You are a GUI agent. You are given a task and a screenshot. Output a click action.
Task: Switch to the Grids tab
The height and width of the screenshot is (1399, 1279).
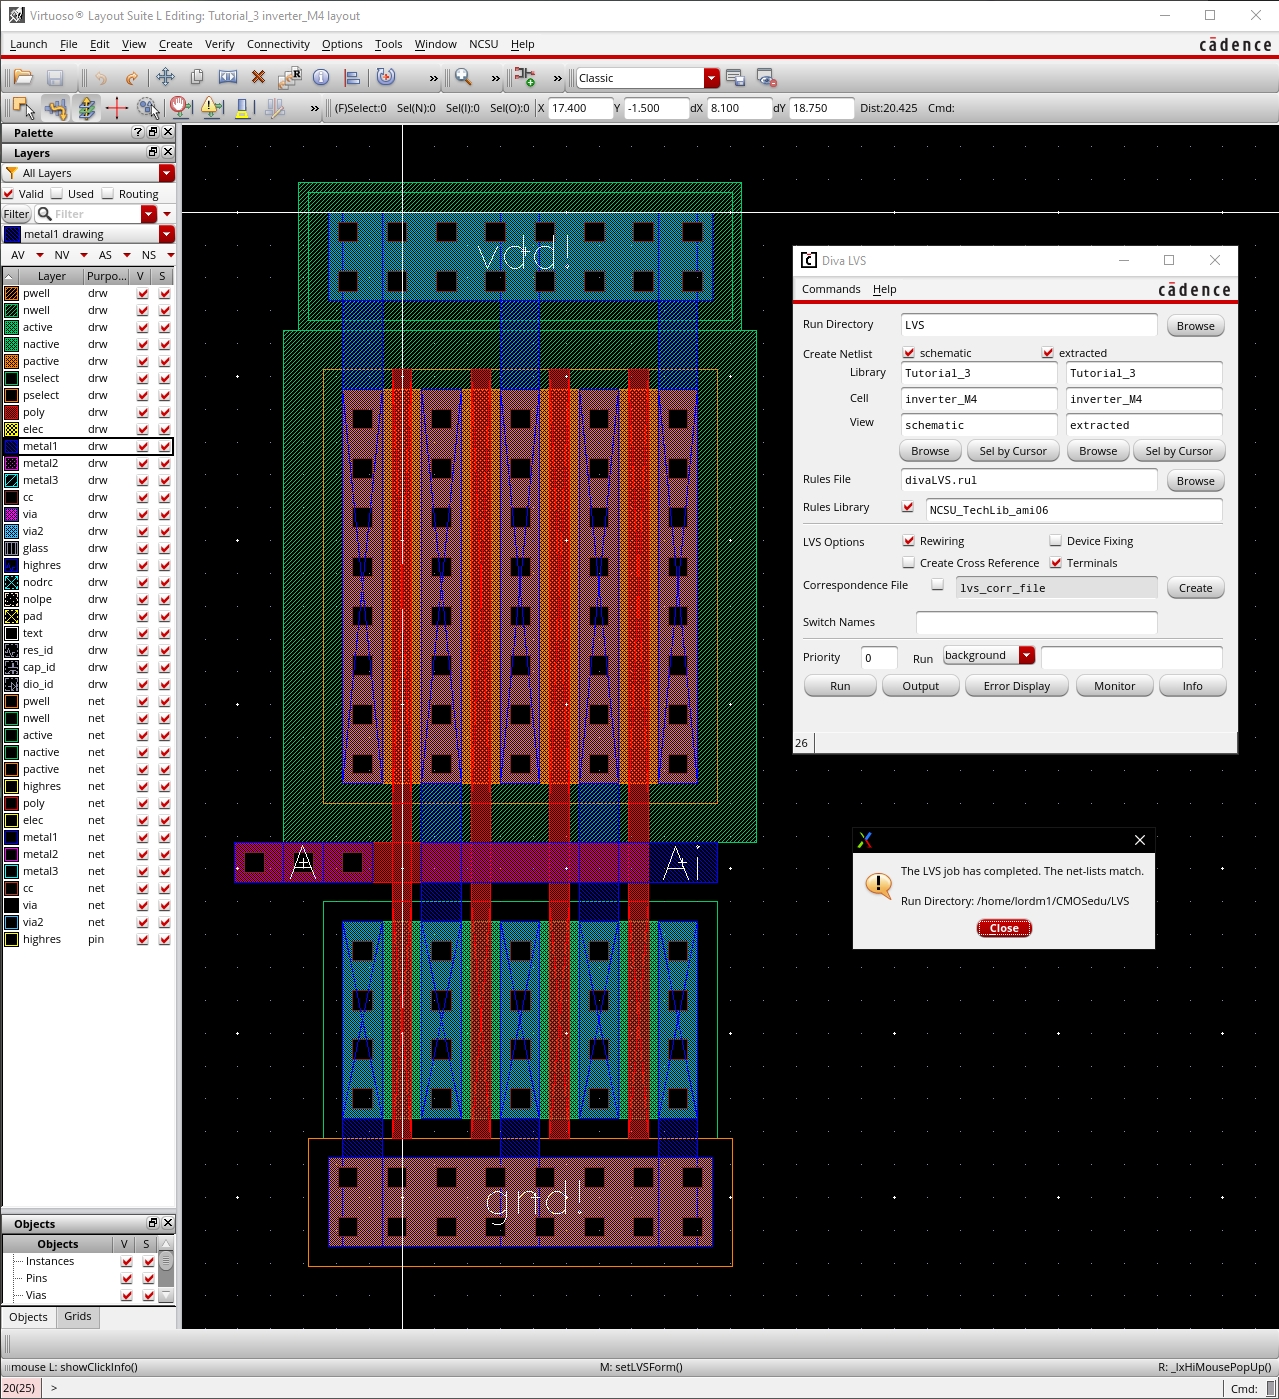[78, 1317]
